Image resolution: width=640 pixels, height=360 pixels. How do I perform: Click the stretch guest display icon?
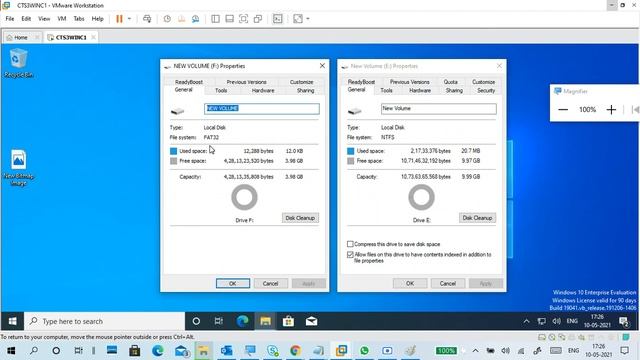pyautogui.click(x=298, y=19)
